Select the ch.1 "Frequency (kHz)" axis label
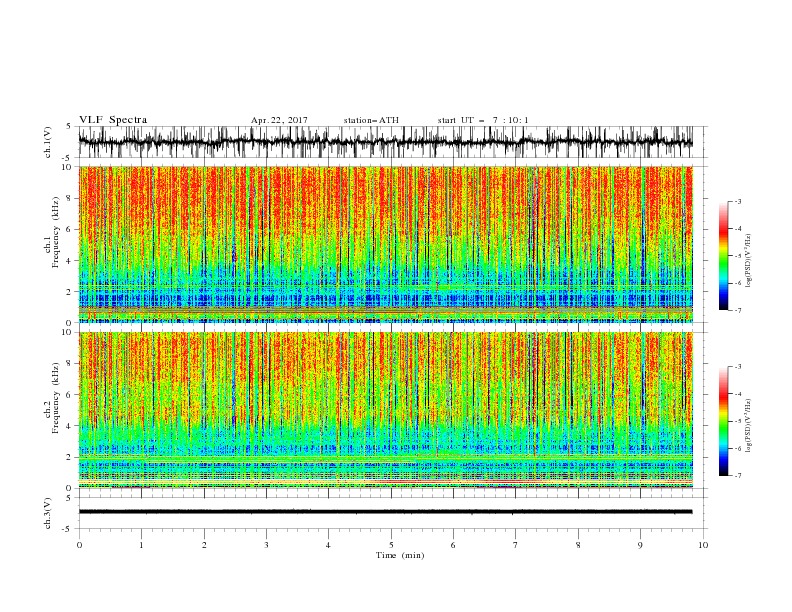The height and width of the screenshot is (612, 792). tap(56, 232)
